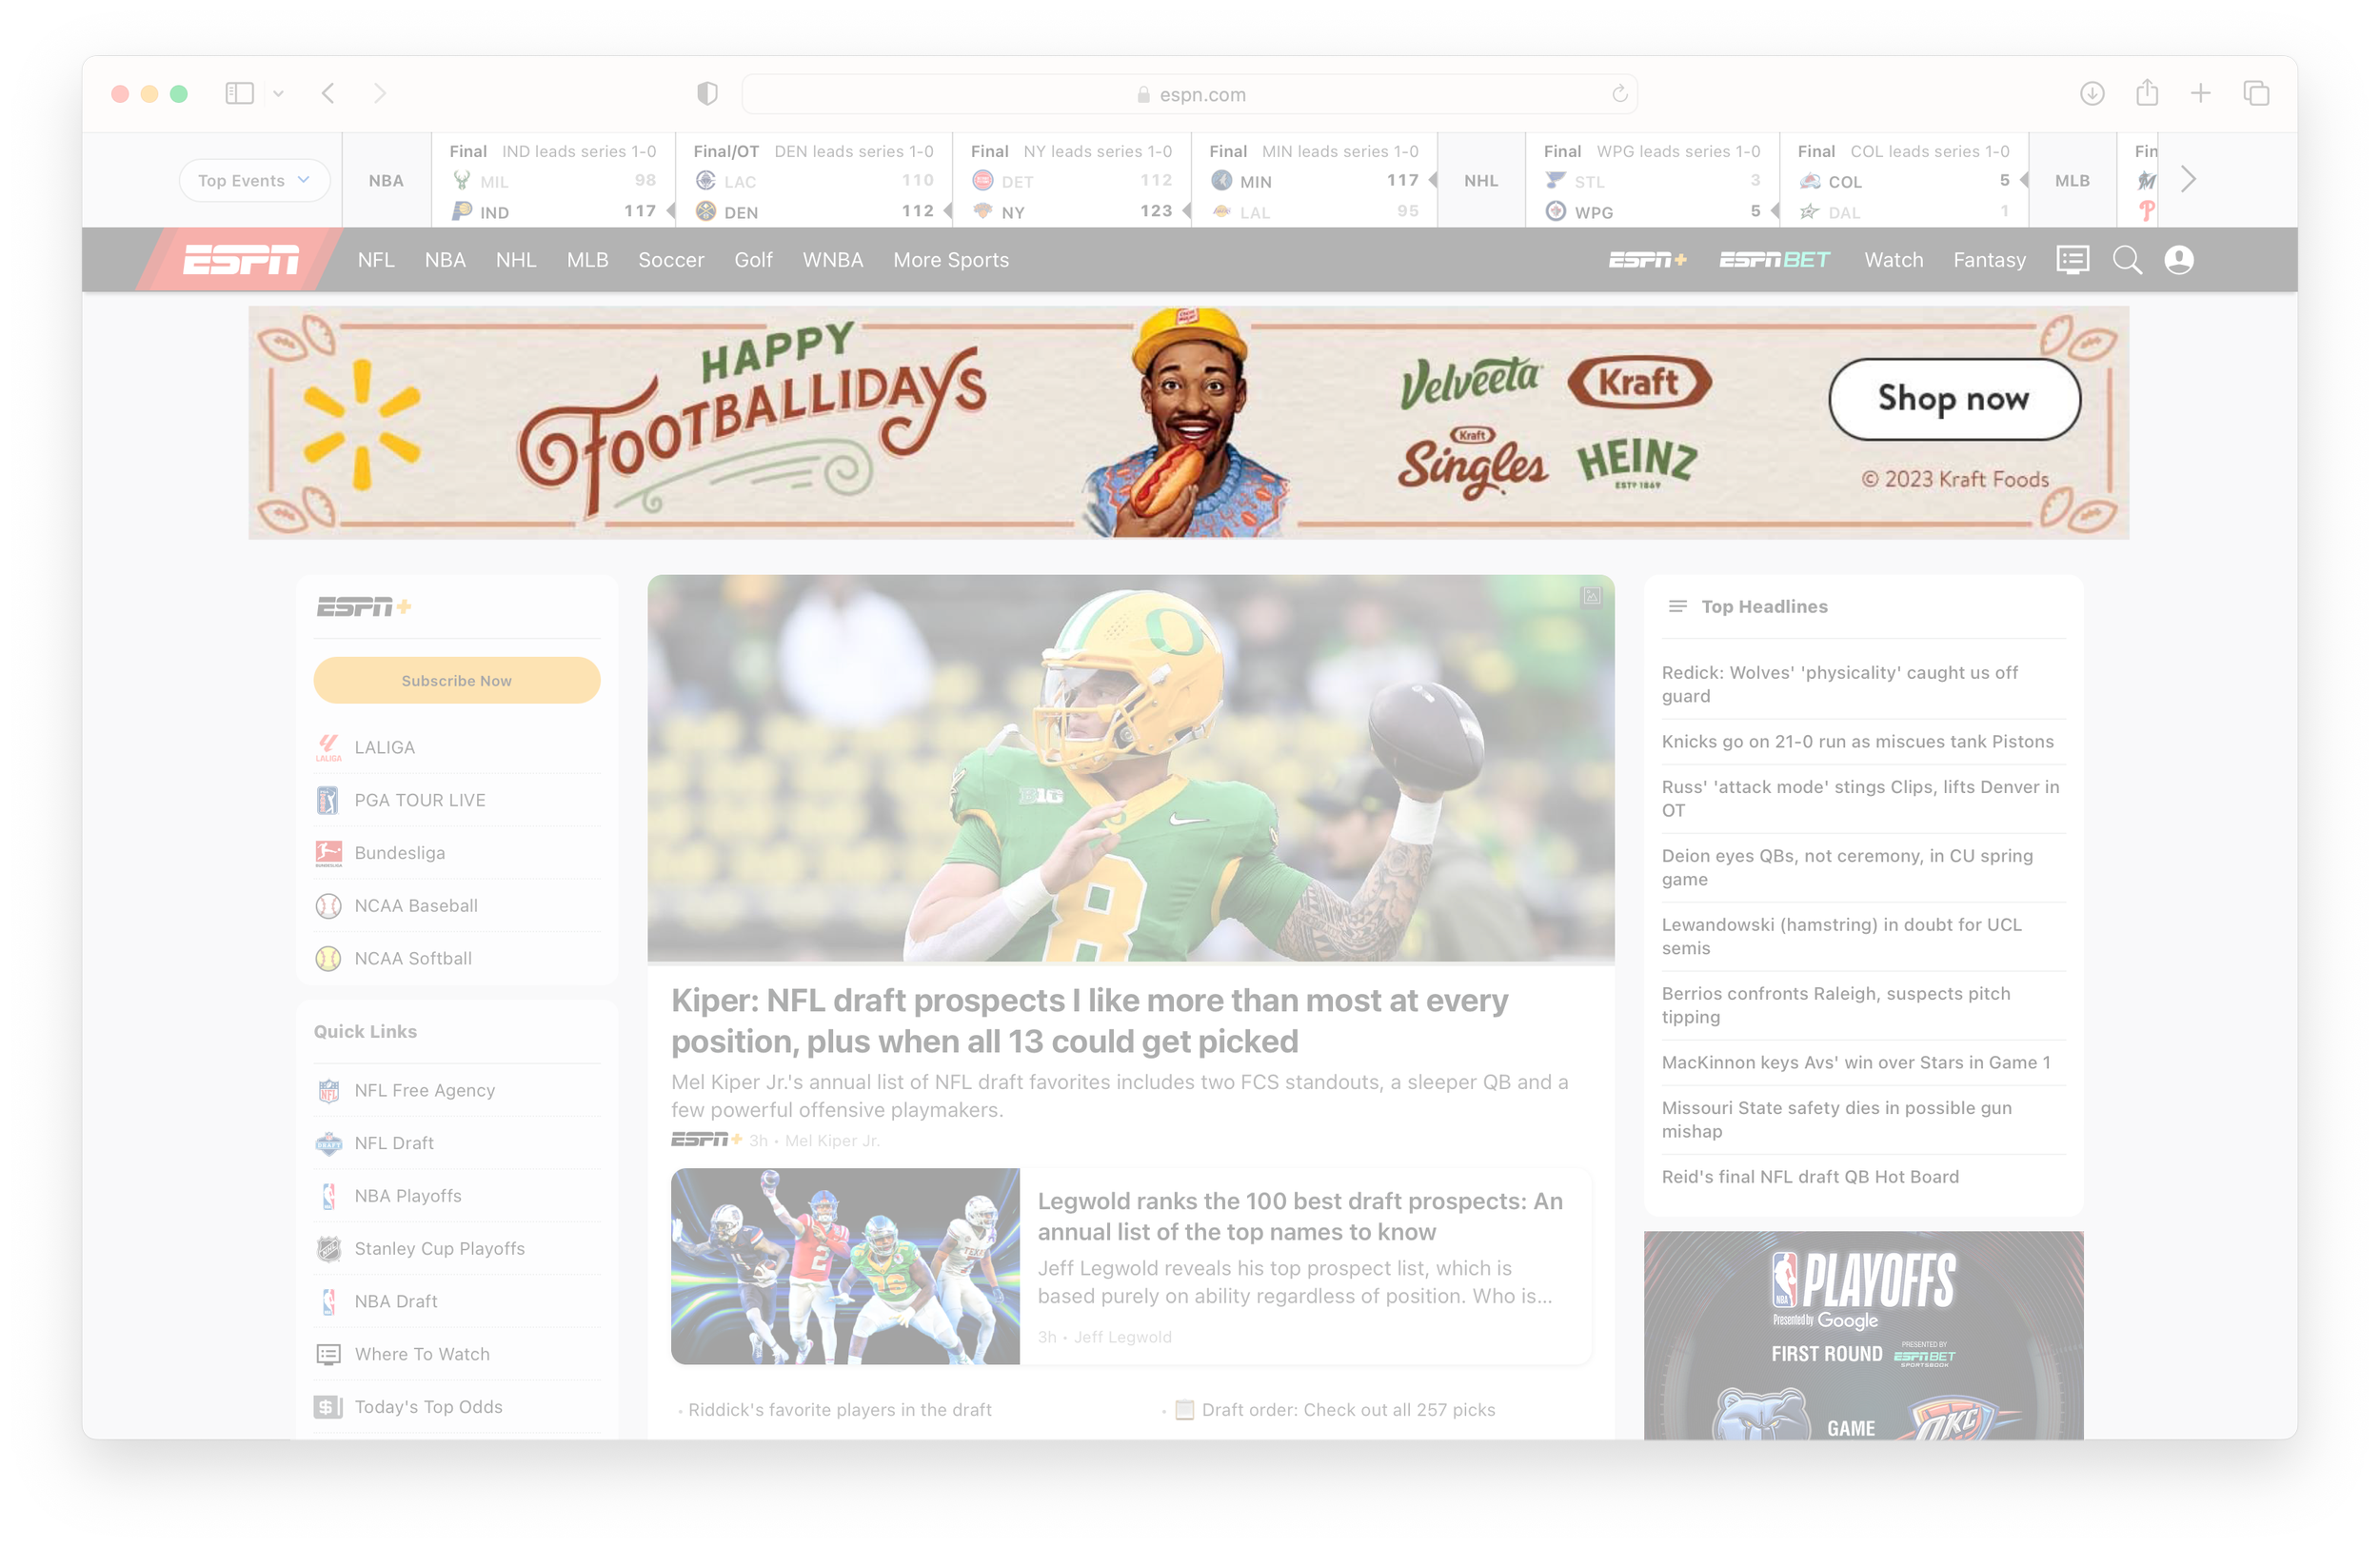Click Safari sidebar toggle icon
Screen dimensions: 2380x1548
coord(239,94)
